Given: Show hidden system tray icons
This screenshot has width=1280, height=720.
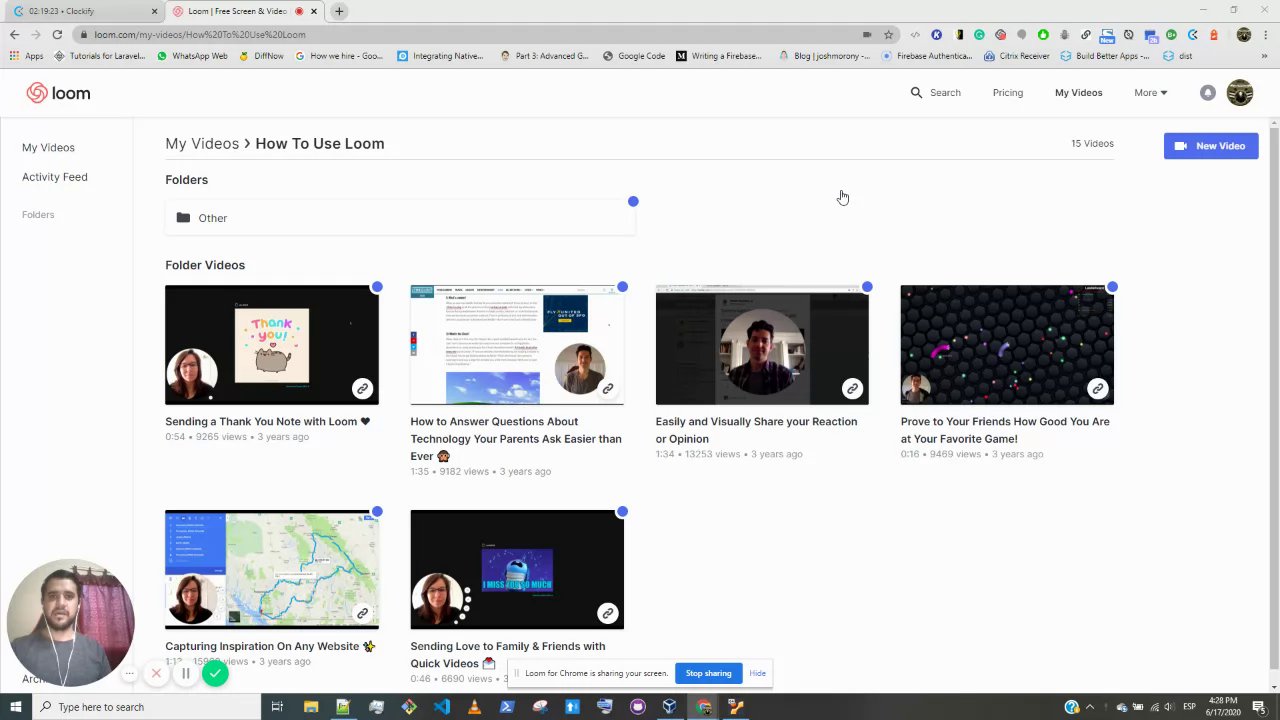Looking at the screenshot, I should click(1089, 707).
